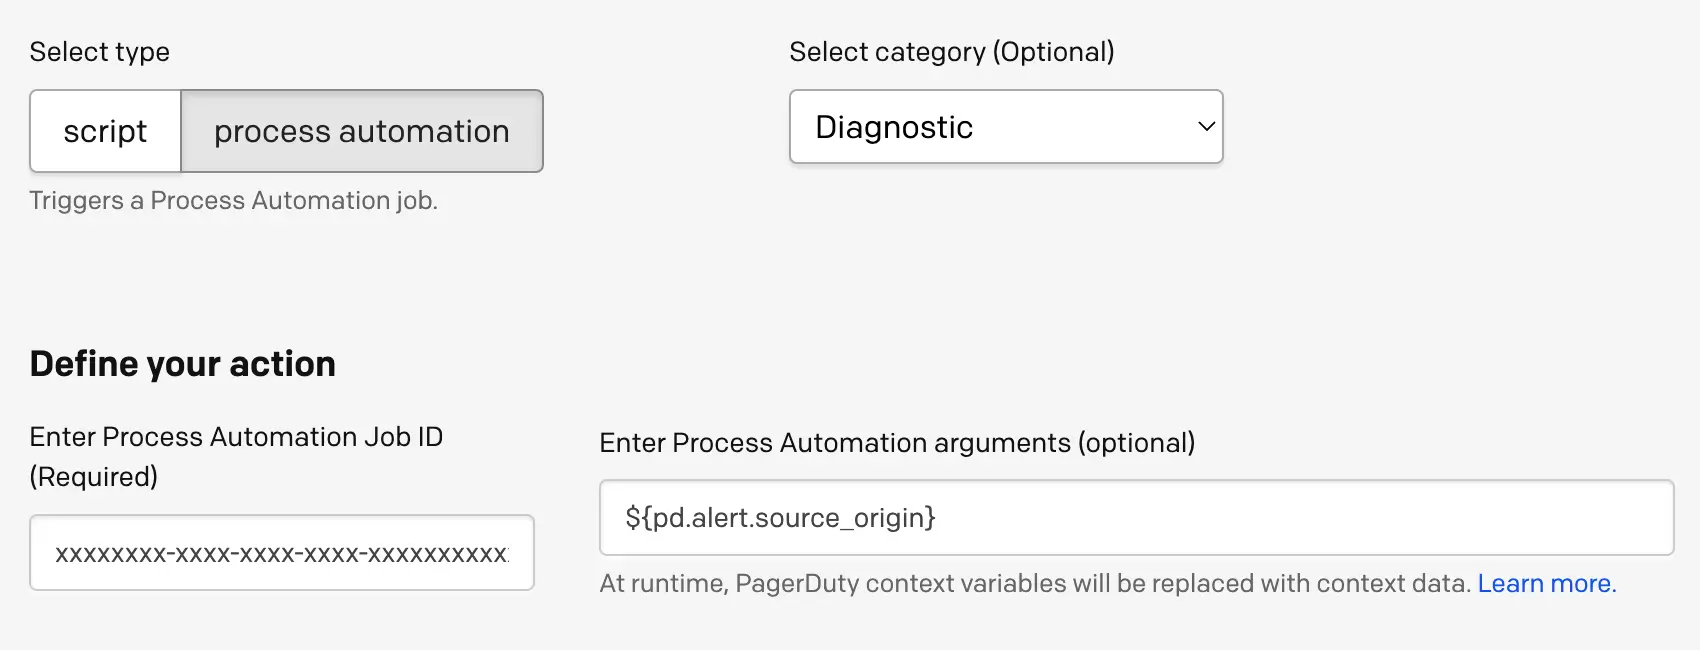Open the Diagnostic category dropdown
1700x650 pixels.
(x=1005, y=127)
